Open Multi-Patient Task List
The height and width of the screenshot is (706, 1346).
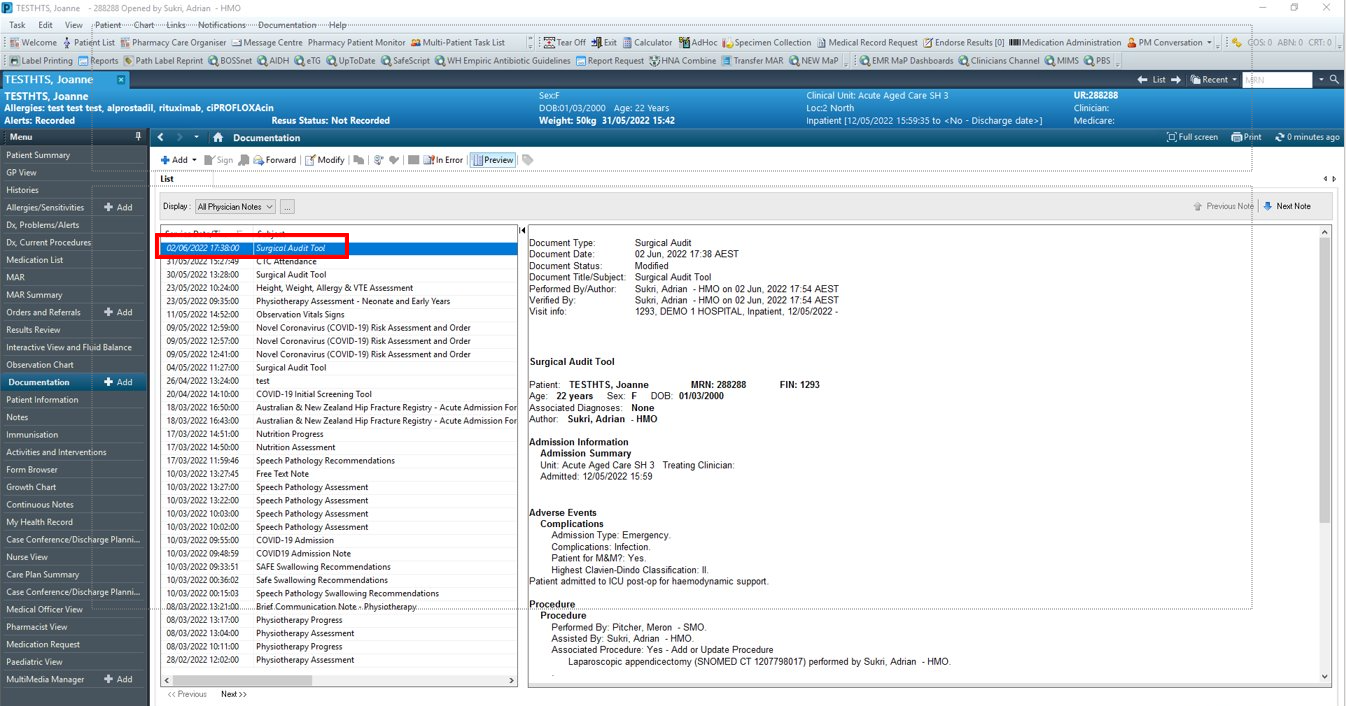457,43
